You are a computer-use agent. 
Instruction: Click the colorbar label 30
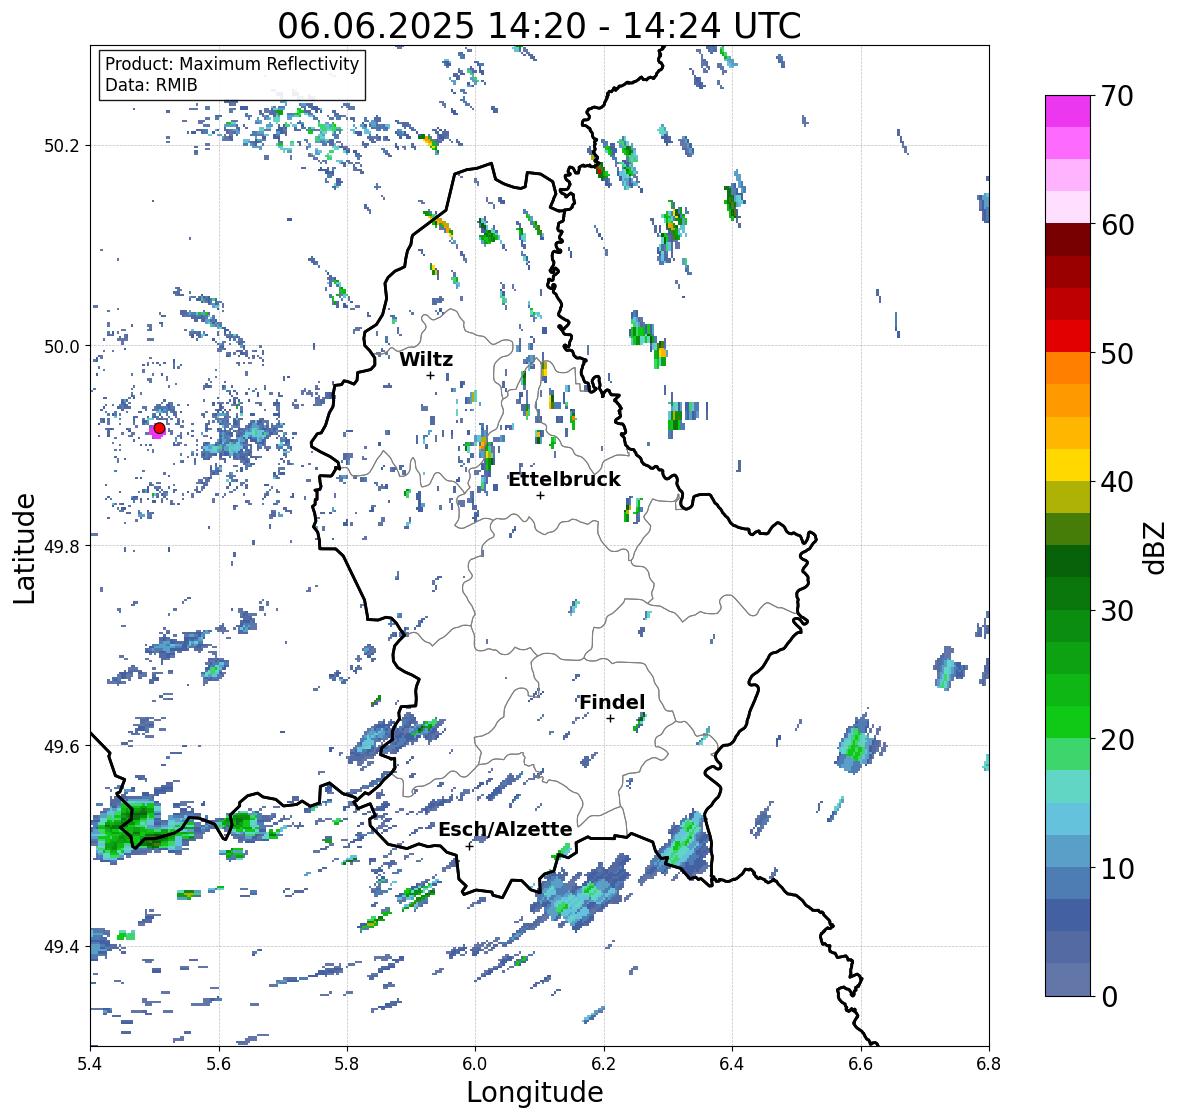(1117, 611)
